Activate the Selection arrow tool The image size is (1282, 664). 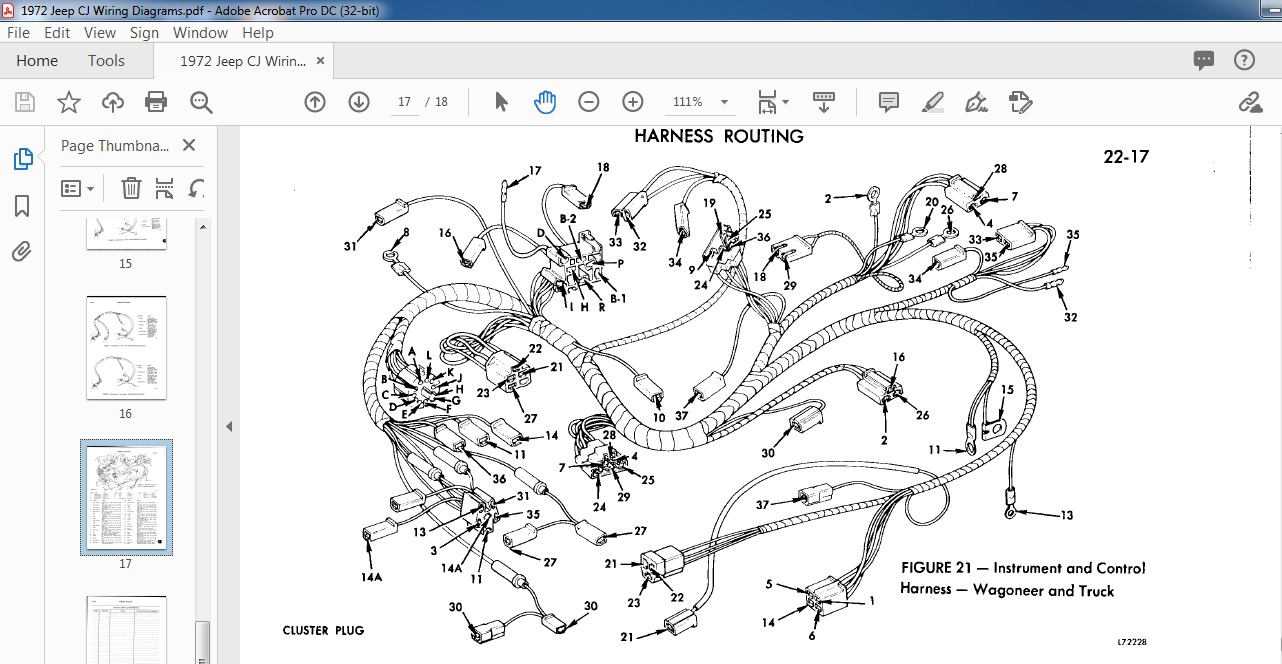coord(502,102)
